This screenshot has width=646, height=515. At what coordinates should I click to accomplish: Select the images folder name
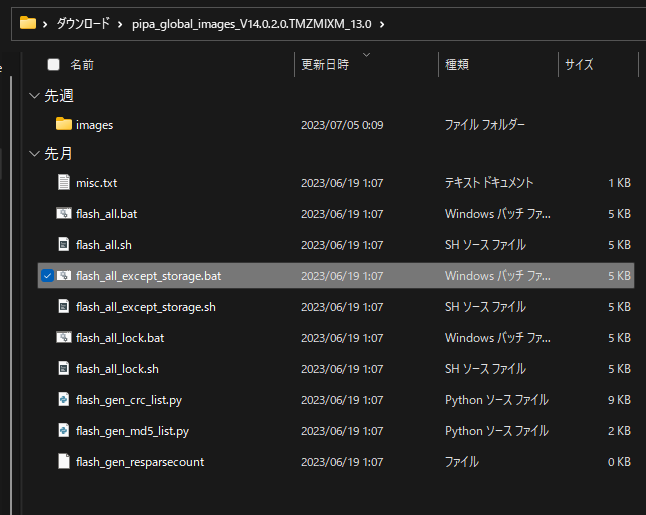click(x=94, y=125)
